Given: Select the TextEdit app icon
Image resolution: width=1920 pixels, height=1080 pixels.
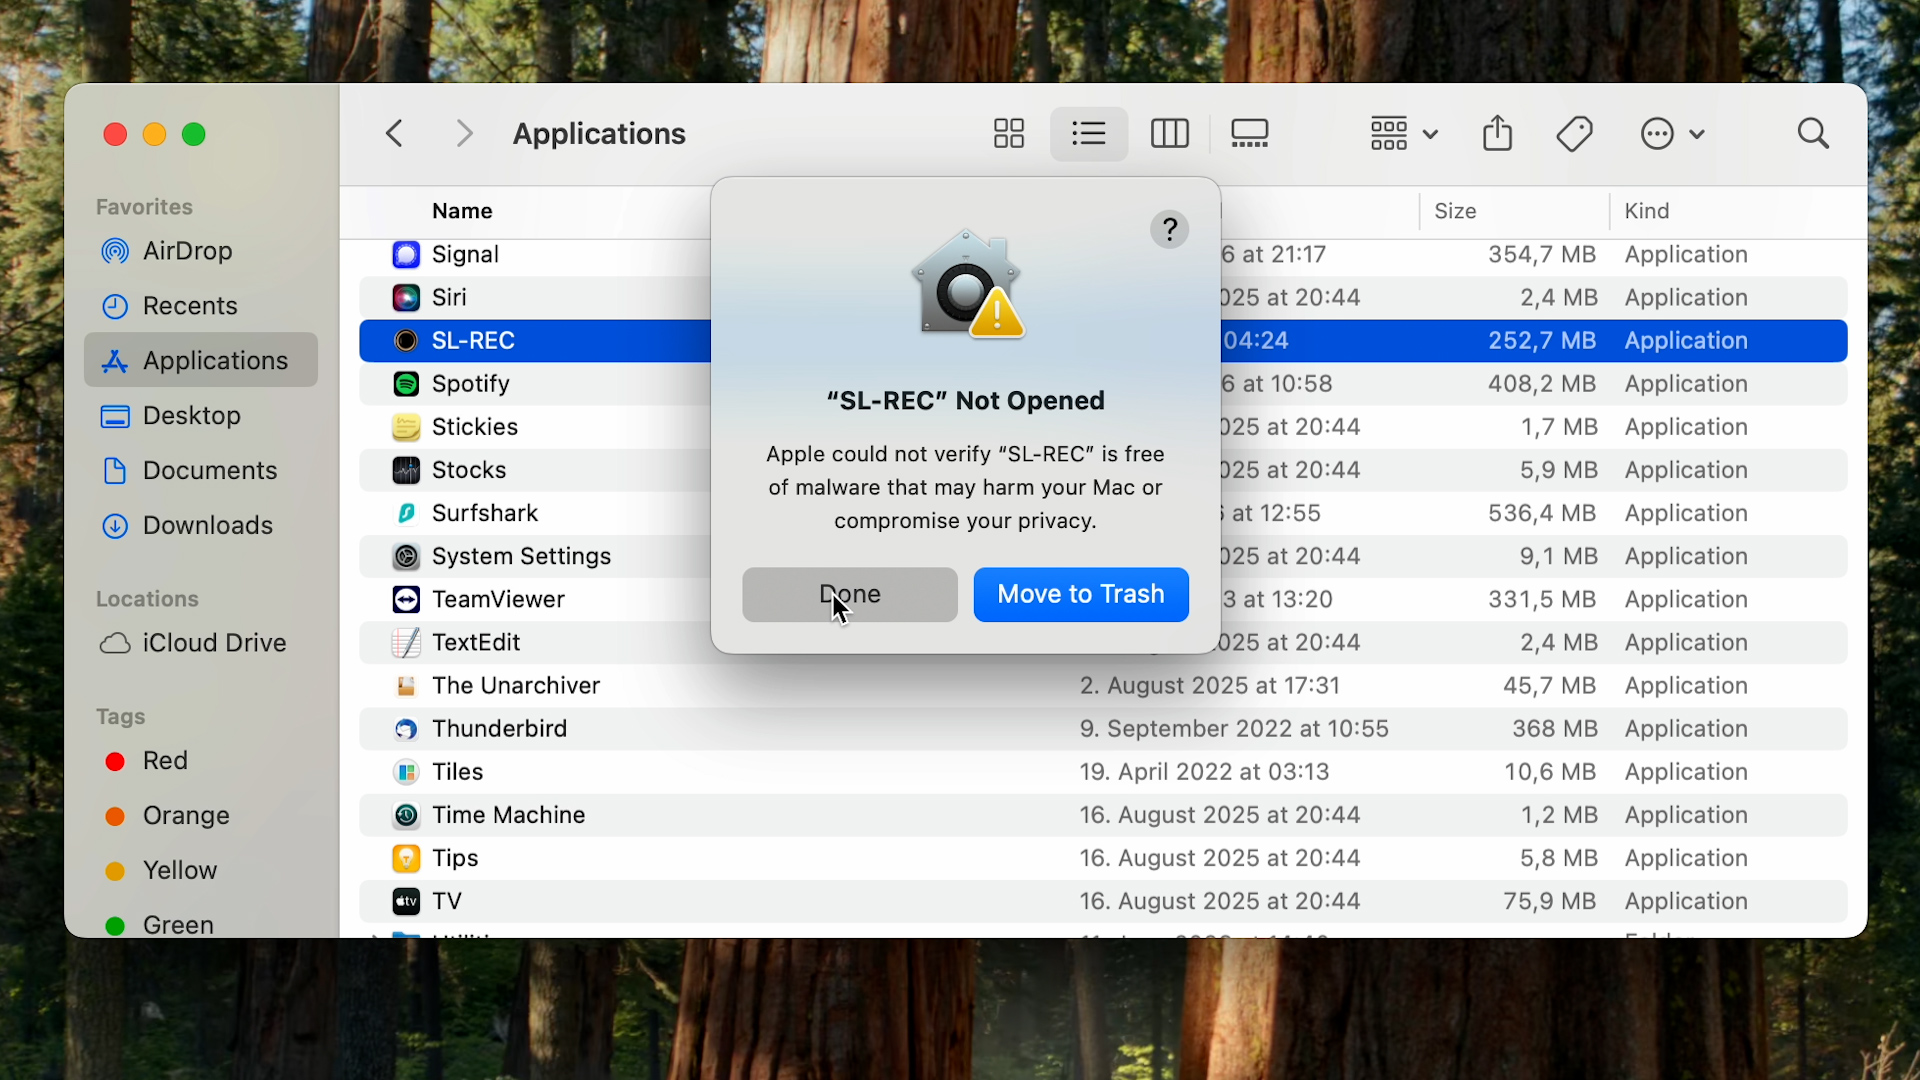Looking at the screenshot, I should [405, 643].
